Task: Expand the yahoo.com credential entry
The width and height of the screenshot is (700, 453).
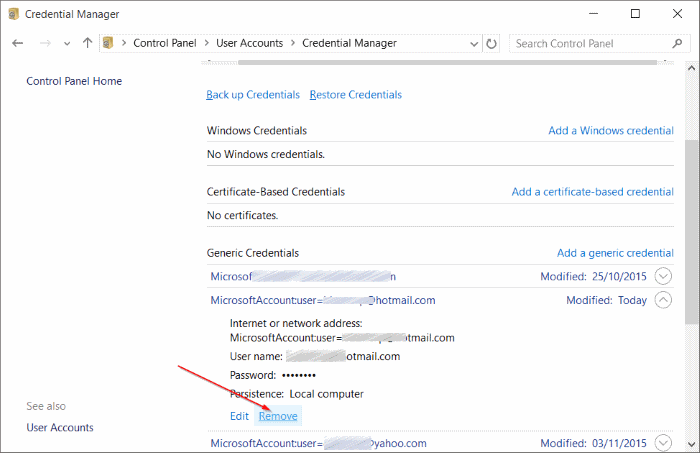Action: coord(663,443)
